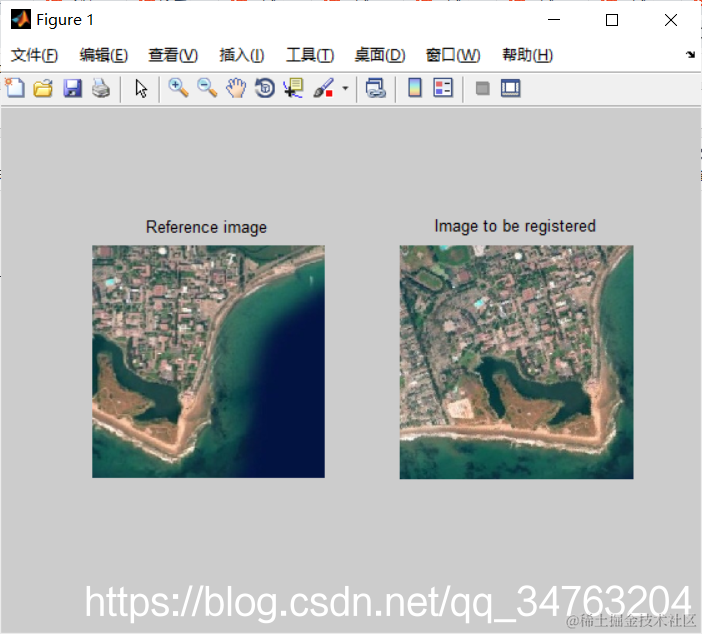
Task: Print the figure using printer icon
Action: pos(101,88)
